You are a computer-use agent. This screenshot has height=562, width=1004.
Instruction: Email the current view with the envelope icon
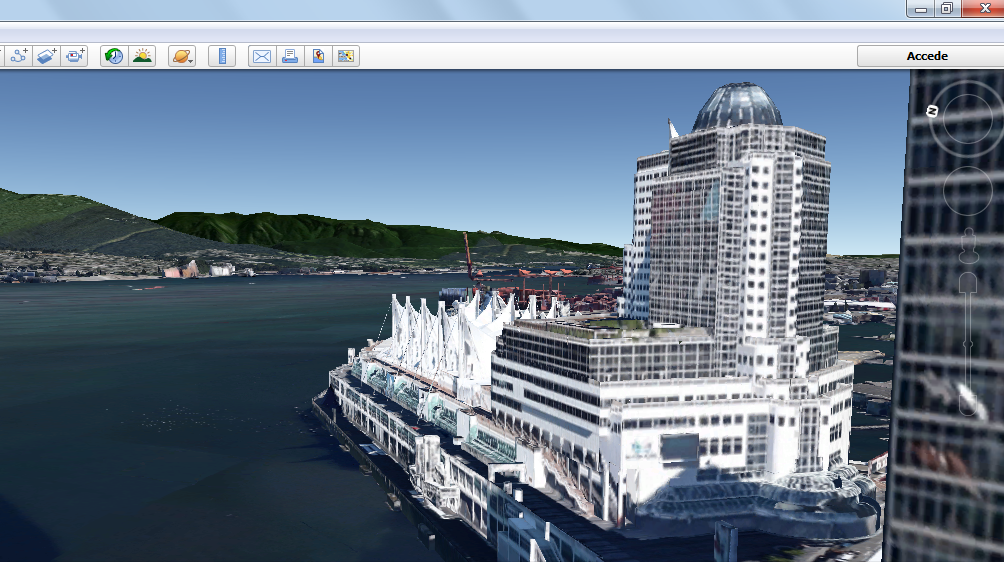coord(262,56)
